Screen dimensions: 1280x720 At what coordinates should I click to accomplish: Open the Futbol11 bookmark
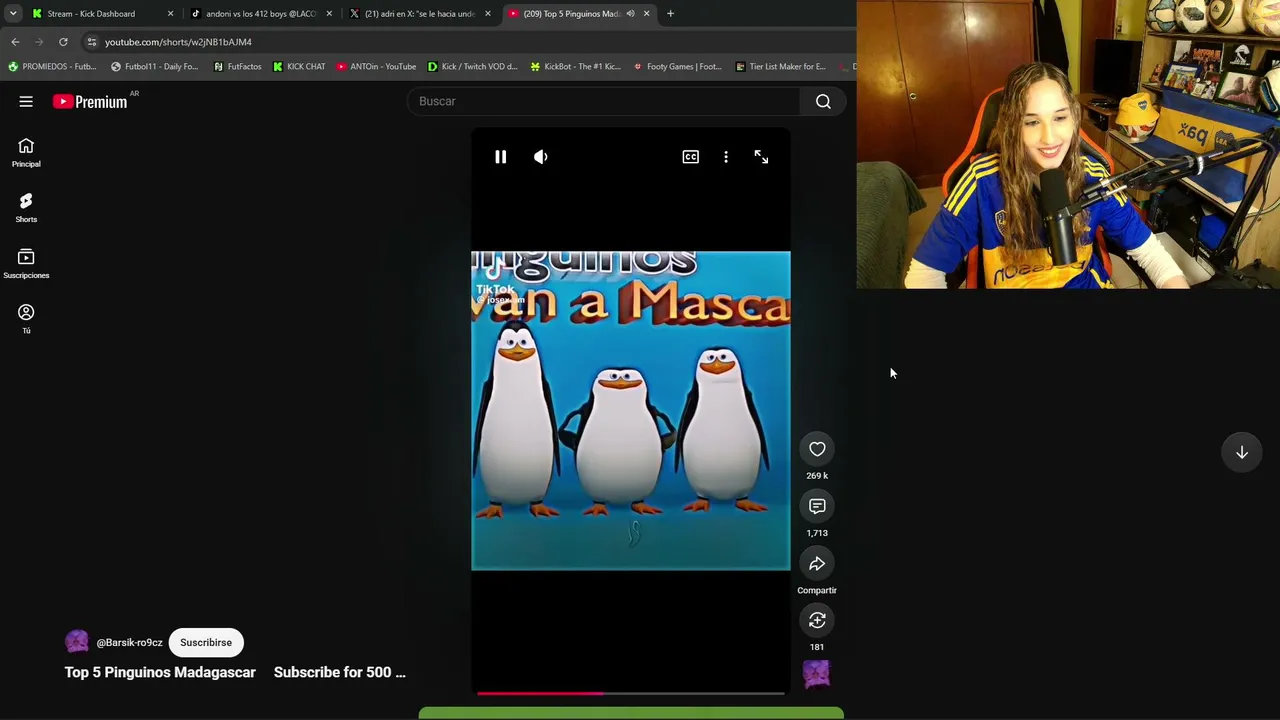(154, 67)
